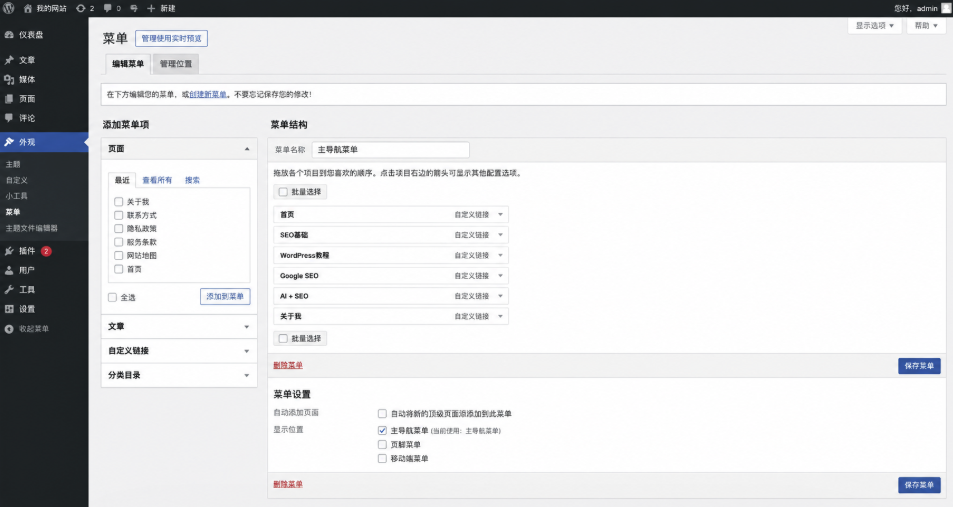Click the lower 删除菜单 link
The height and width of the screenshot is (507, 953).
288,485
